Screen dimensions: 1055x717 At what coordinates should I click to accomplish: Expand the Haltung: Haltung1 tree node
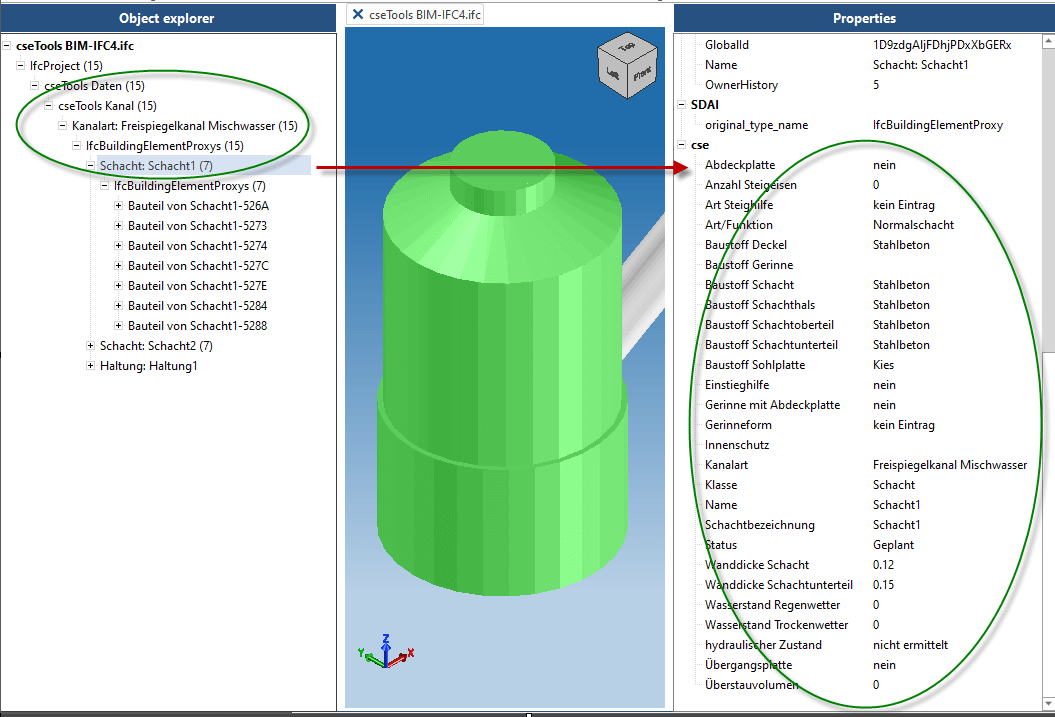pos(91,366)
